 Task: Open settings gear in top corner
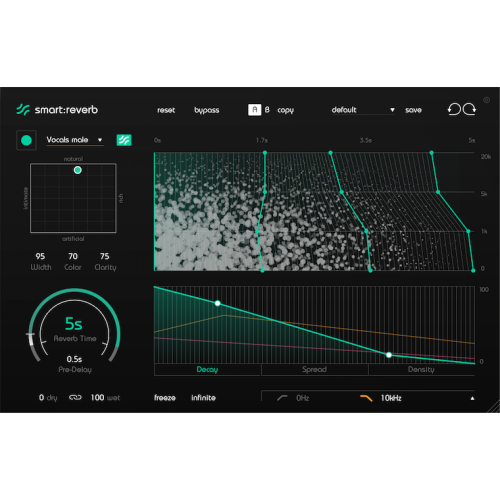(x=486, y=100)
